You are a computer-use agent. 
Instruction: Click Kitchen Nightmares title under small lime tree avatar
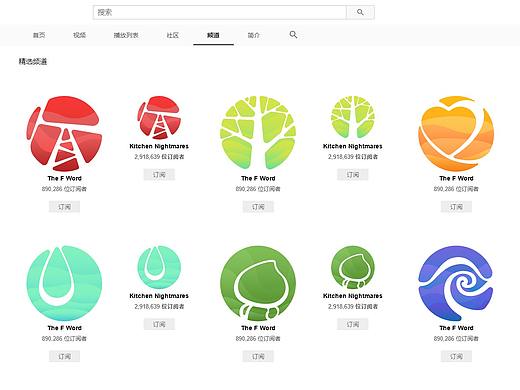[x=353, y=146]
